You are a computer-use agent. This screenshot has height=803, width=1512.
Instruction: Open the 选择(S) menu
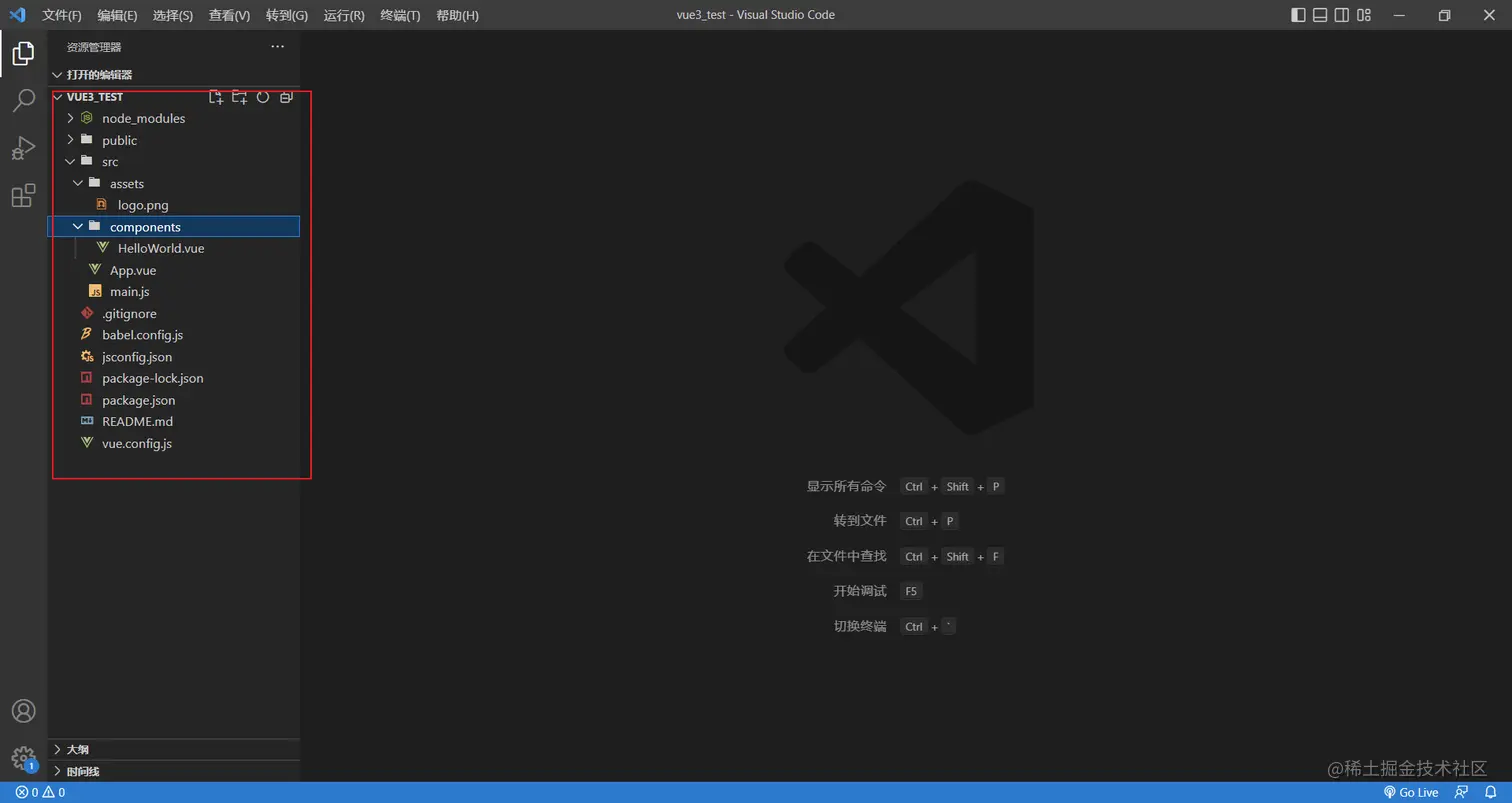[173, 15]
